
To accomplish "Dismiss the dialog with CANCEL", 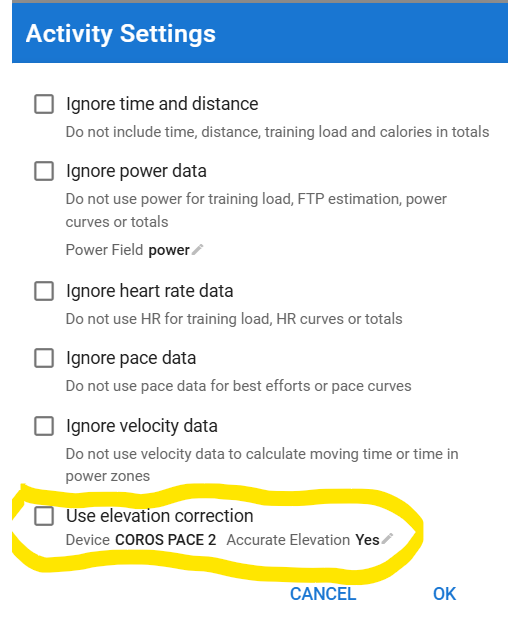I will point(323,594).
